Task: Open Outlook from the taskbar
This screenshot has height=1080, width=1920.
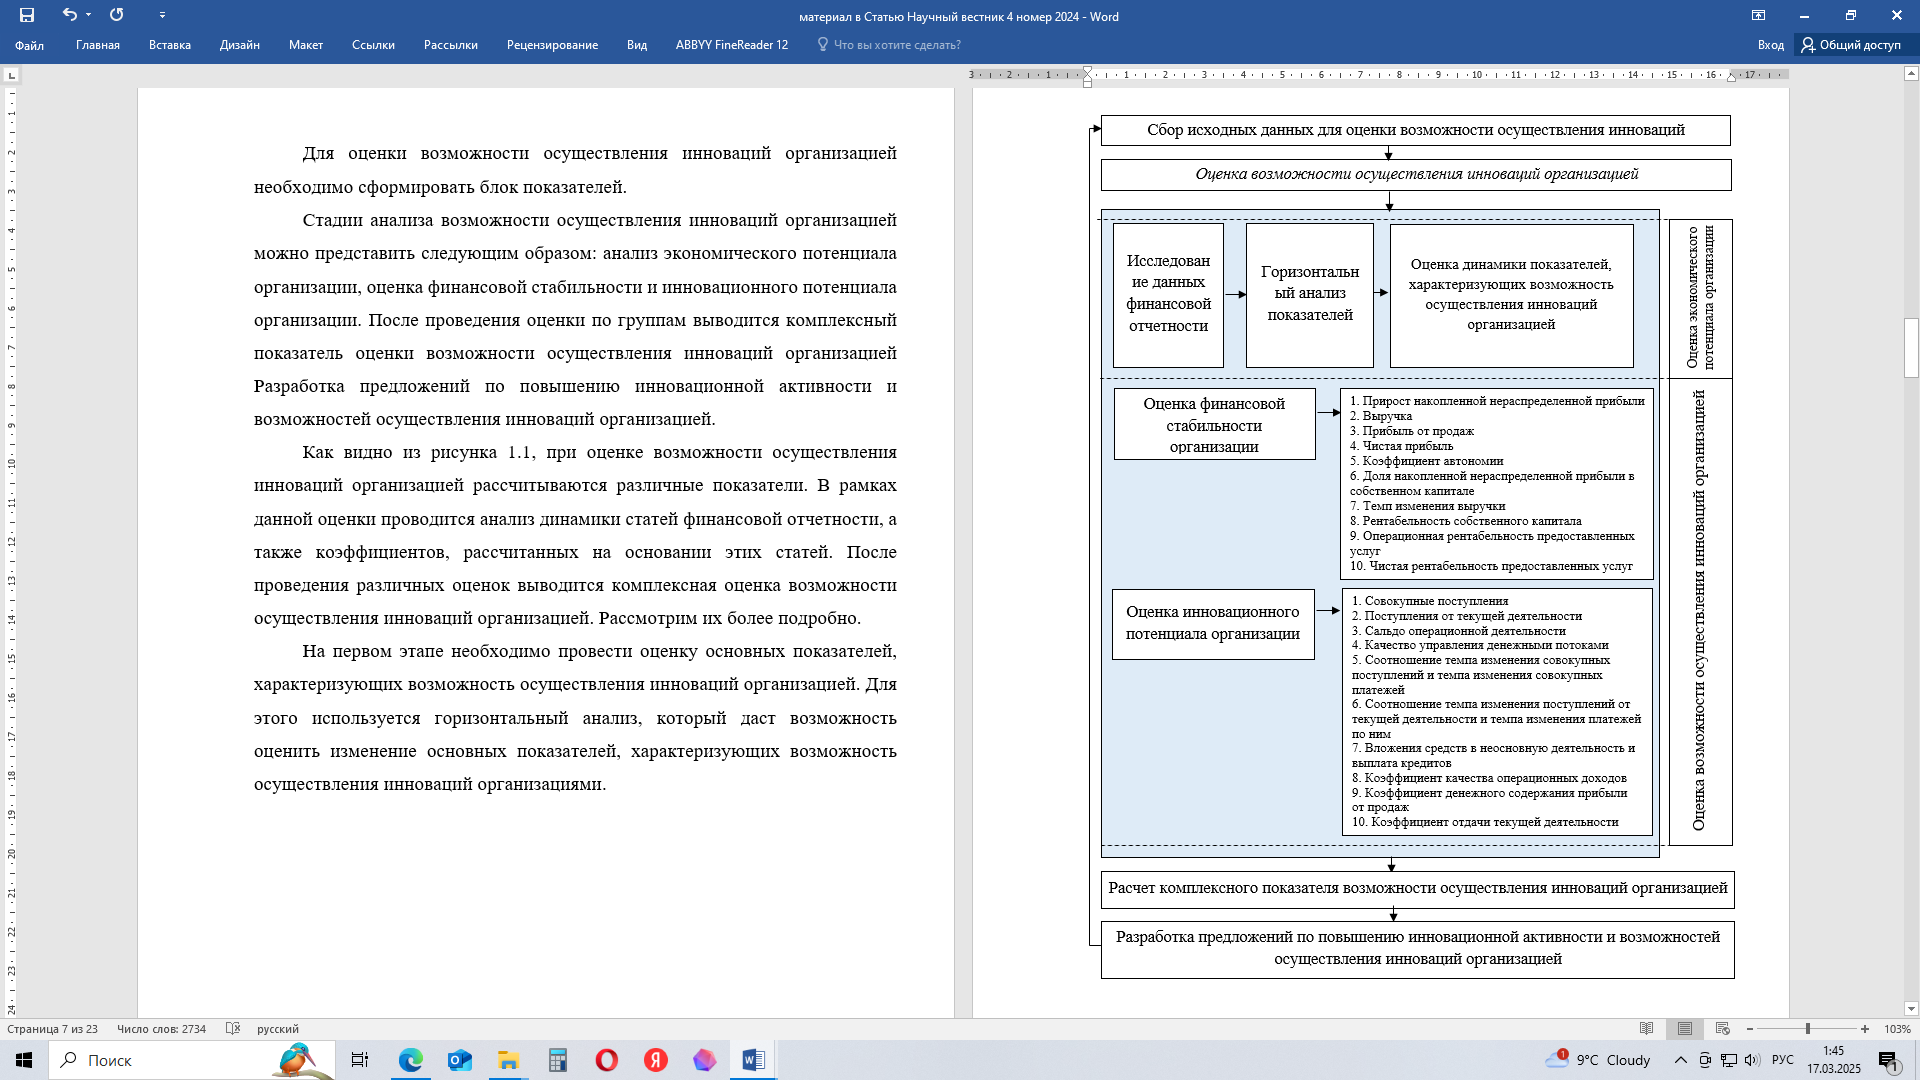Action: pos(460,1060)
